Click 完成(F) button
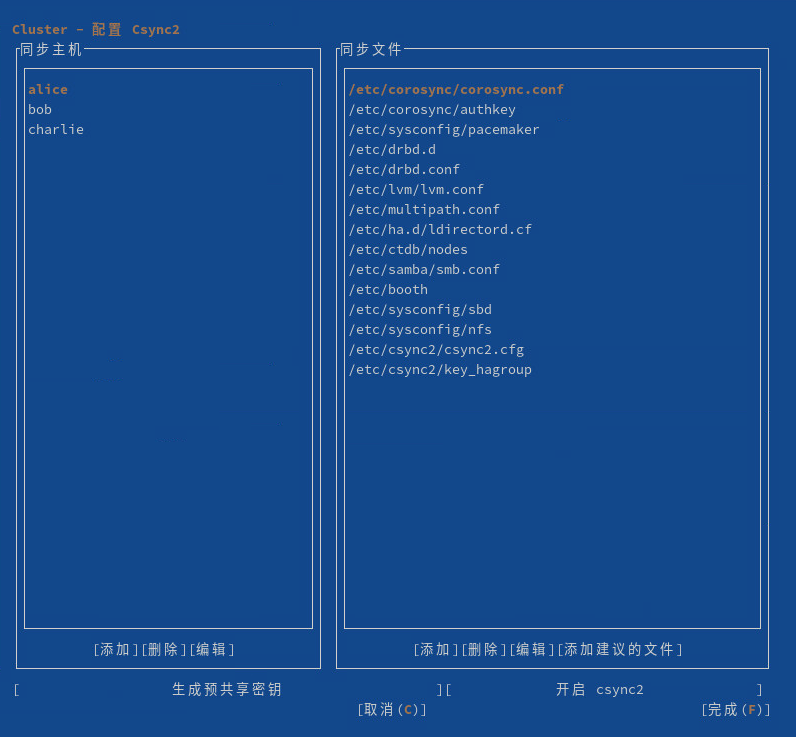796x737 pixels. coord(736,710)
